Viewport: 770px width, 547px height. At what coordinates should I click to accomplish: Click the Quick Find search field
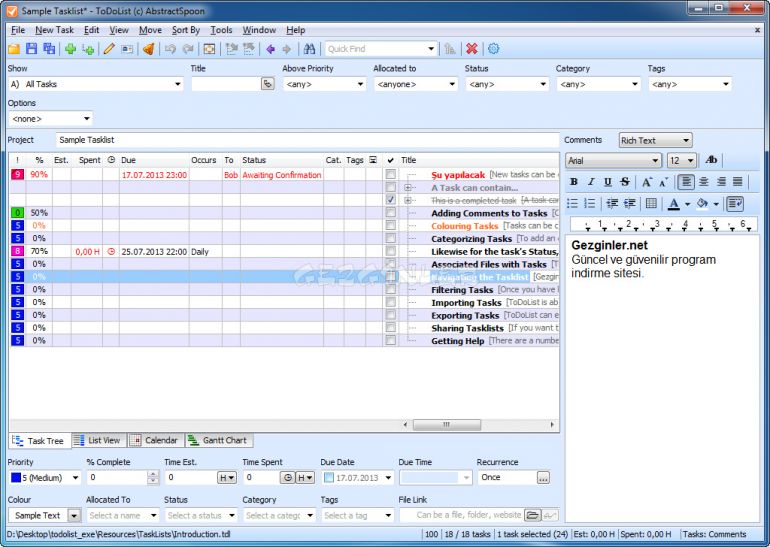(x=375, y=49)
